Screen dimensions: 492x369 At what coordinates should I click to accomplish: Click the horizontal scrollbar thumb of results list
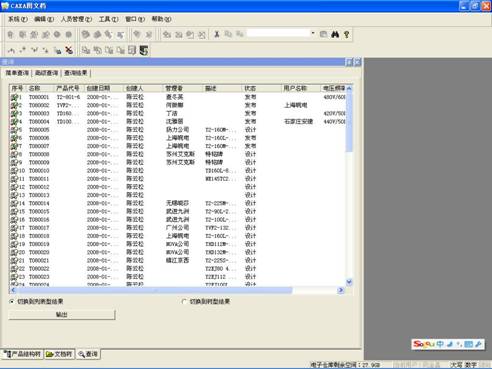click(154, 290)
